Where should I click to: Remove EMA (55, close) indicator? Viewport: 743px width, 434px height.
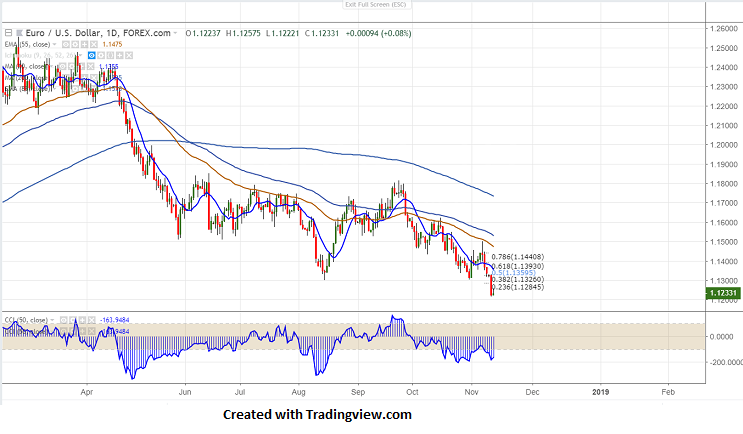pyautogui.click(x=94, y=45)
